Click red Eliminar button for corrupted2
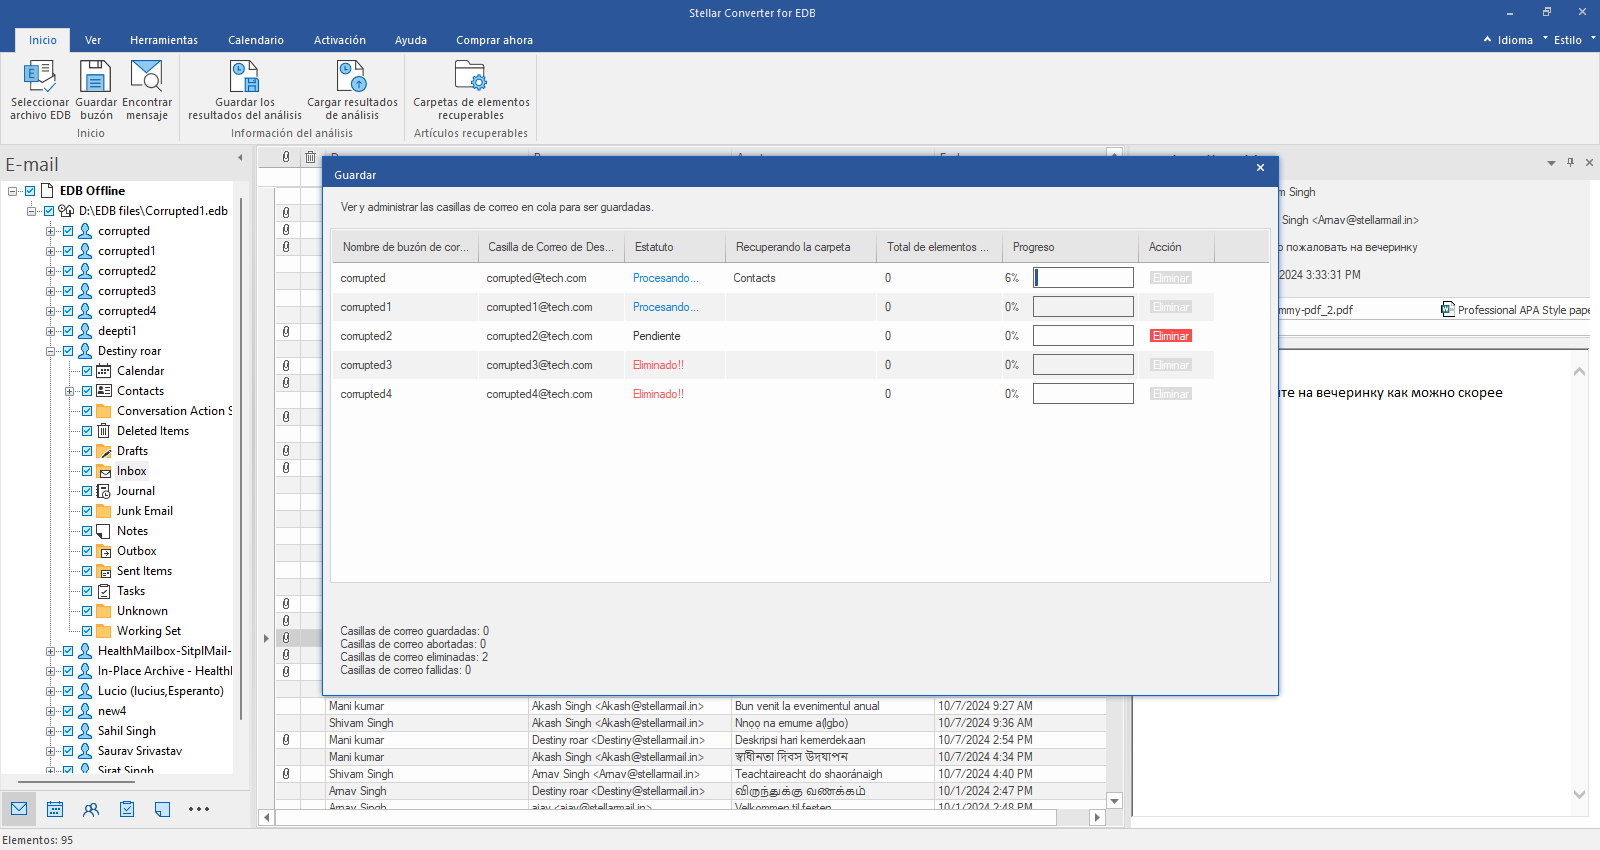Screen dimensions: 1600x850 [x=1170, y=336]
